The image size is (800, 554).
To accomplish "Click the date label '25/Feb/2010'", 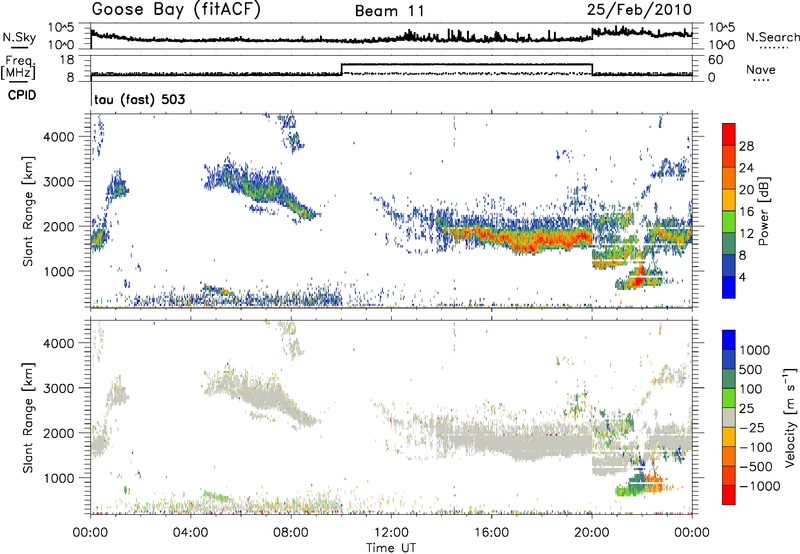I will pyautogui.click(x=640, y=10).
